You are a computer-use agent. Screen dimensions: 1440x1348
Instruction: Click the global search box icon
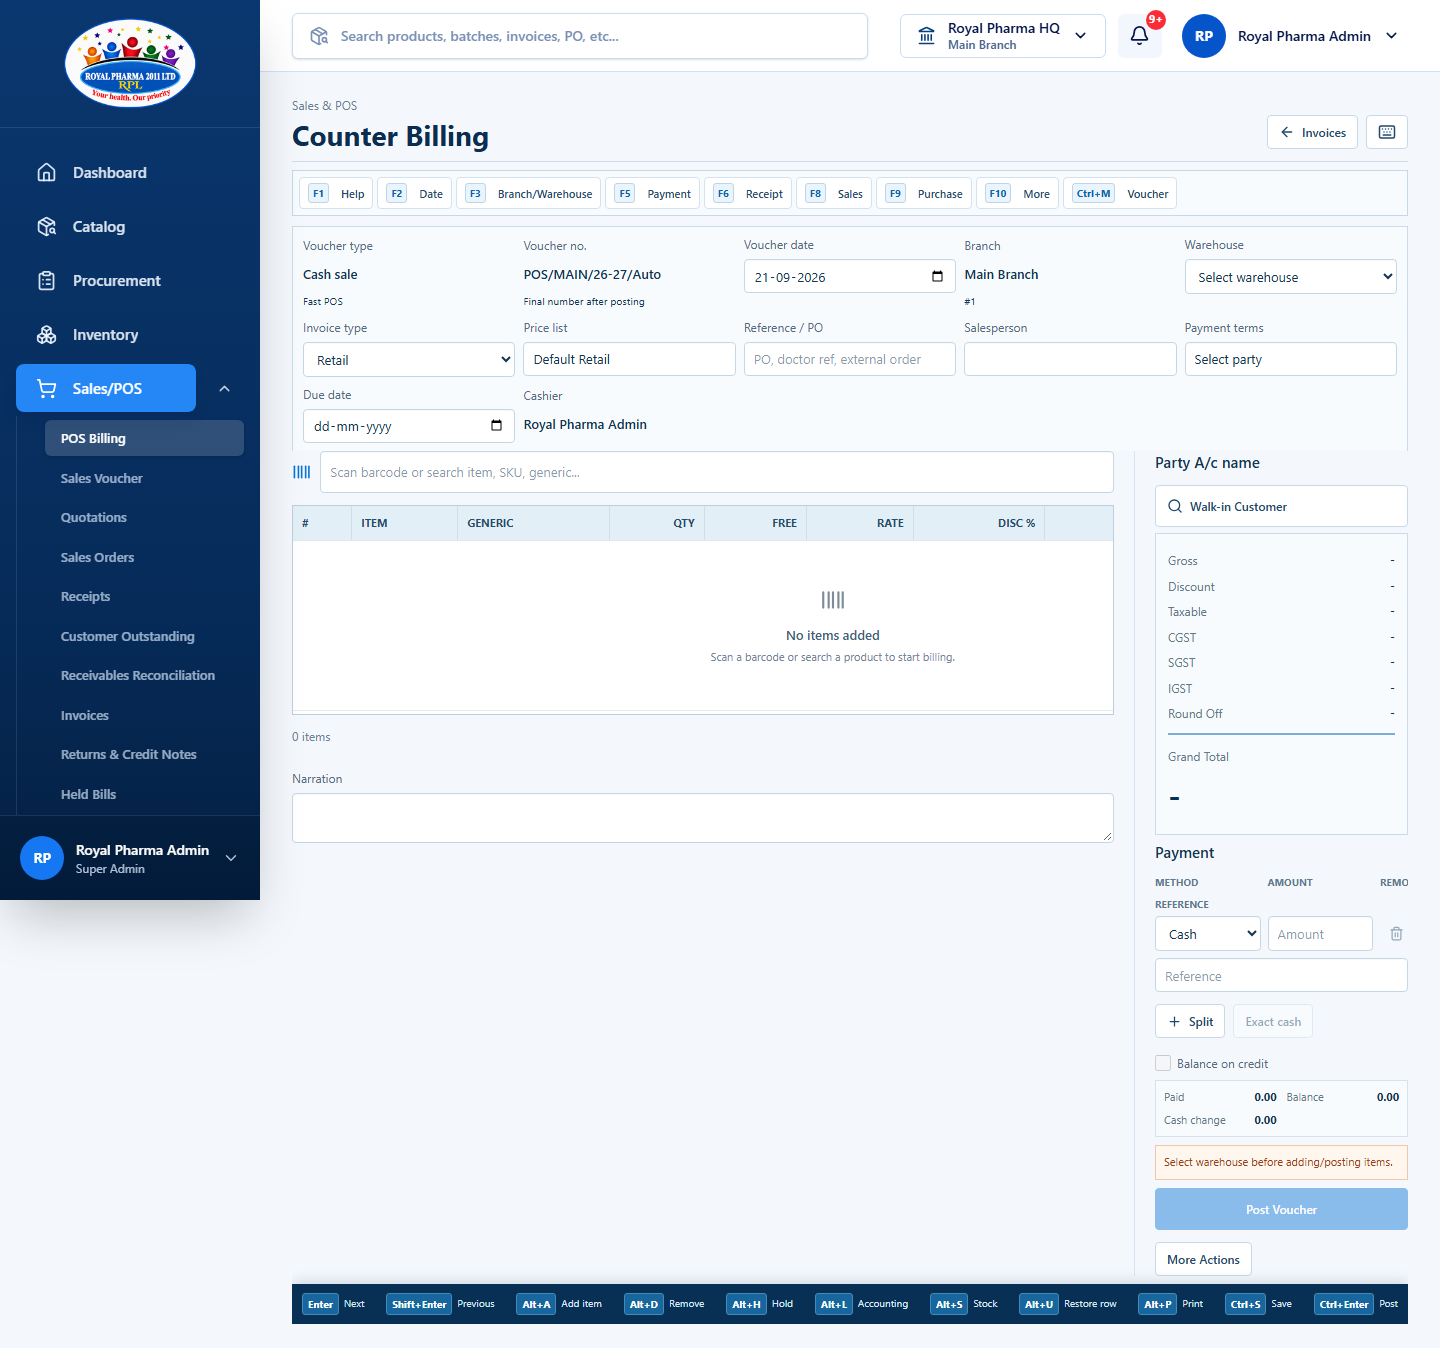point(319,36)
